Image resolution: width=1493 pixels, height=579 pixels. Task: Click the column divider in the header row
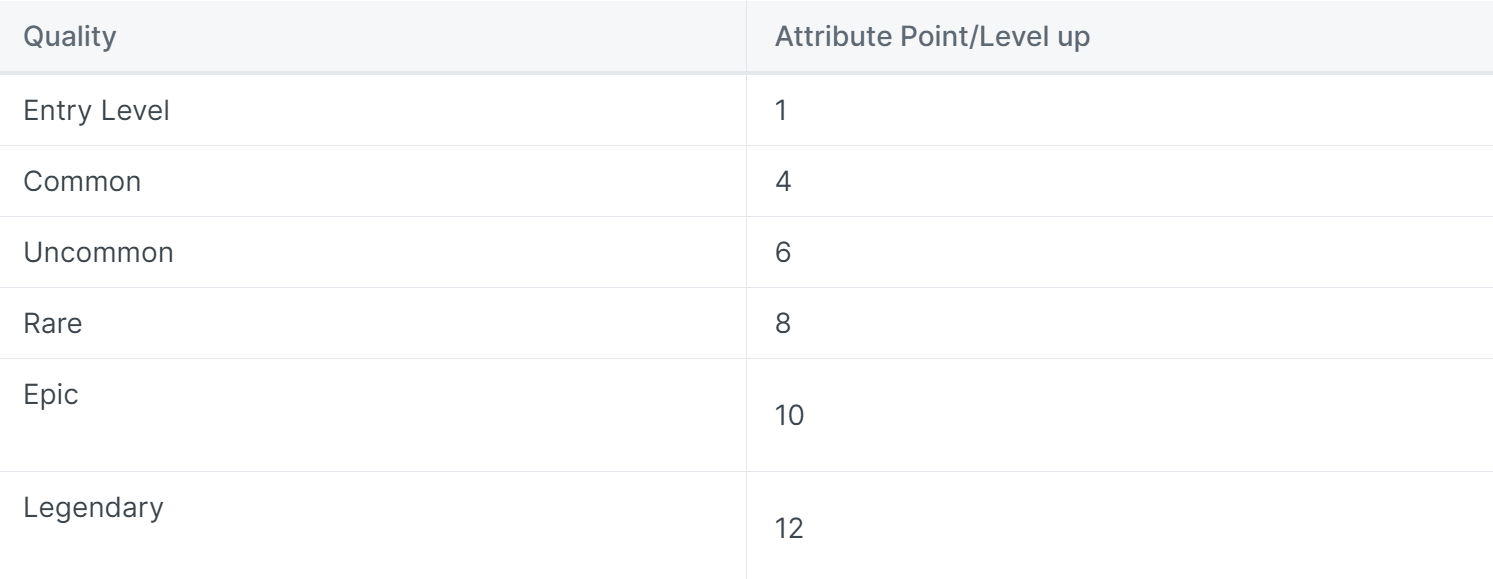746,39
